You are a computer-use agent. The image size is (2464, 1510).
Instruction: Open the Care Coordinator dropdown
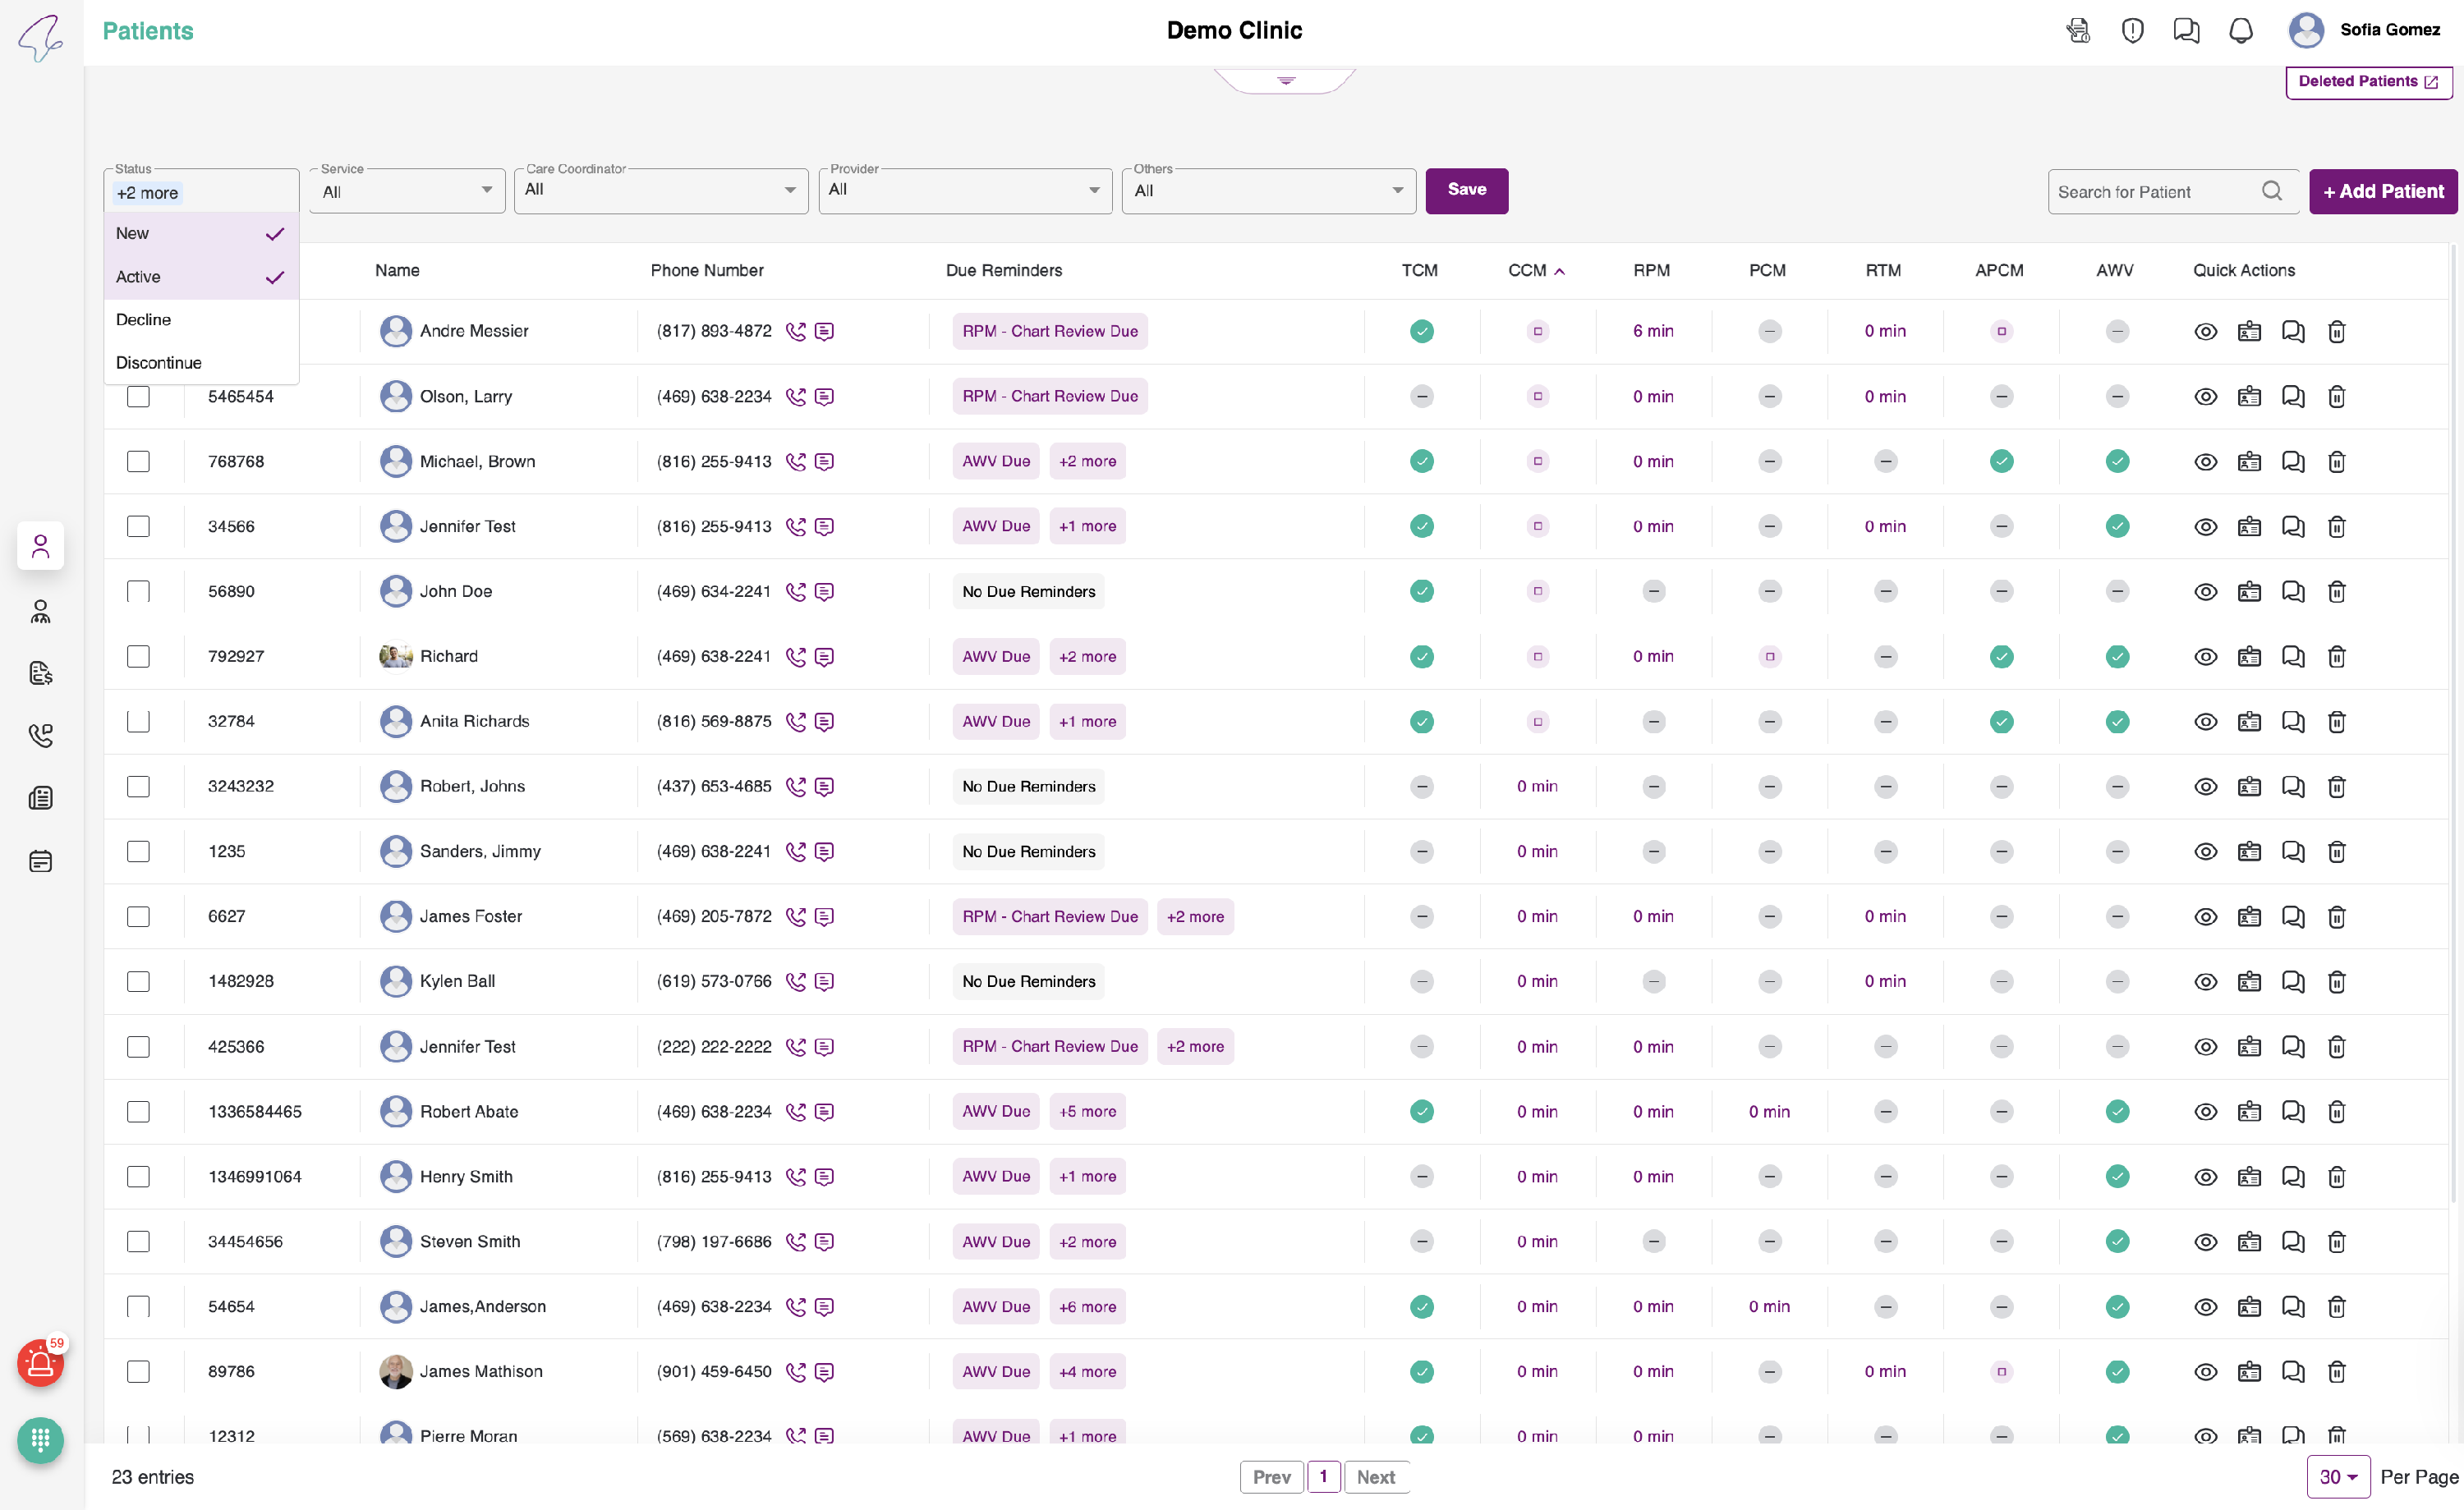tap(660, 191)
